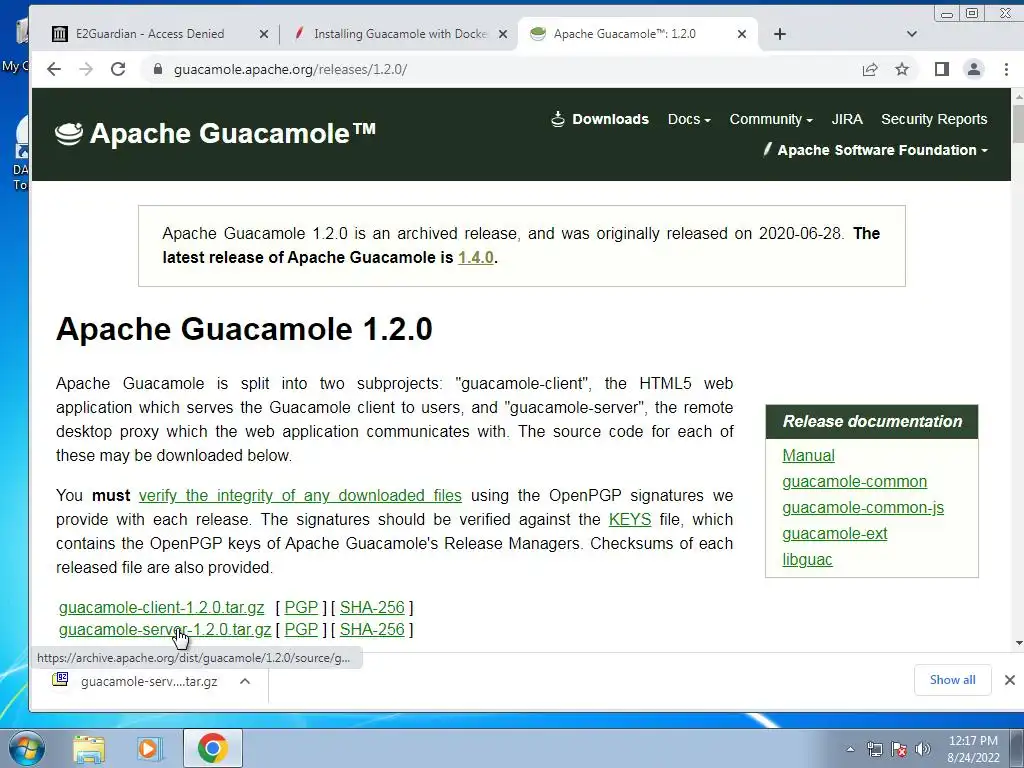Screen dimensions: 1024x768
Task: Open the Windows Start menu
Action: coord(26,748)
